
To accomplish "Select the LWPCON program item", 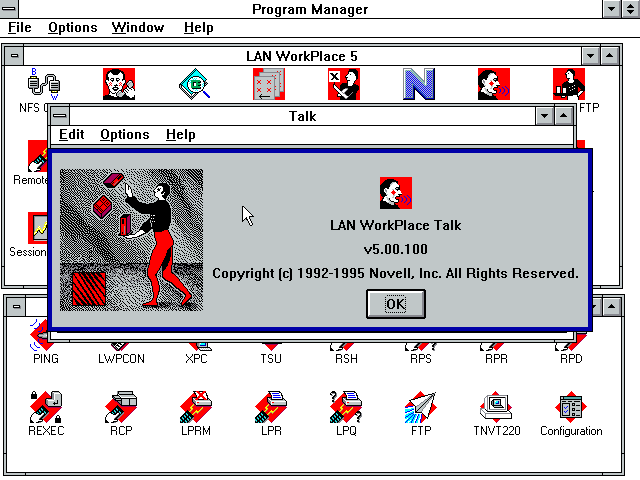I will tap(121, 358).
